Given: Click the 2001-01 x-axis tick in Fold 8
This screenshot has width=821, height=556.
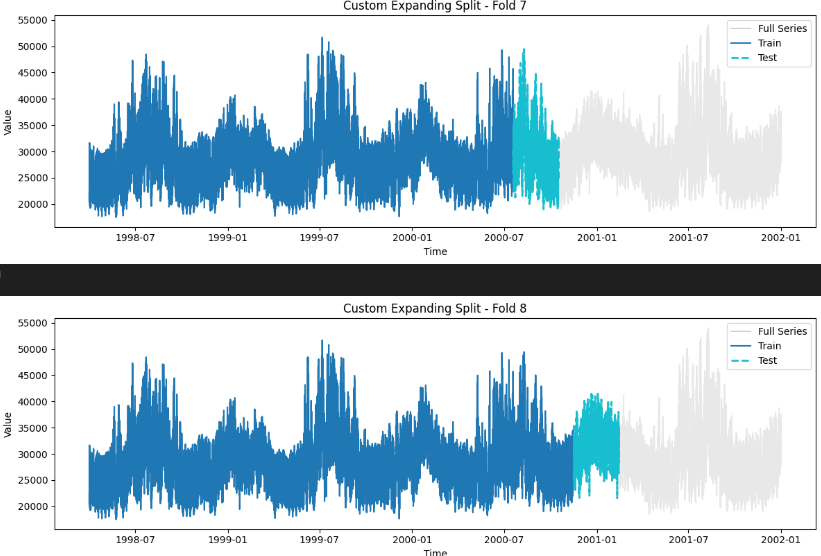Looking at the screenshot, I should pyautogui.click(x=596, y=541).
